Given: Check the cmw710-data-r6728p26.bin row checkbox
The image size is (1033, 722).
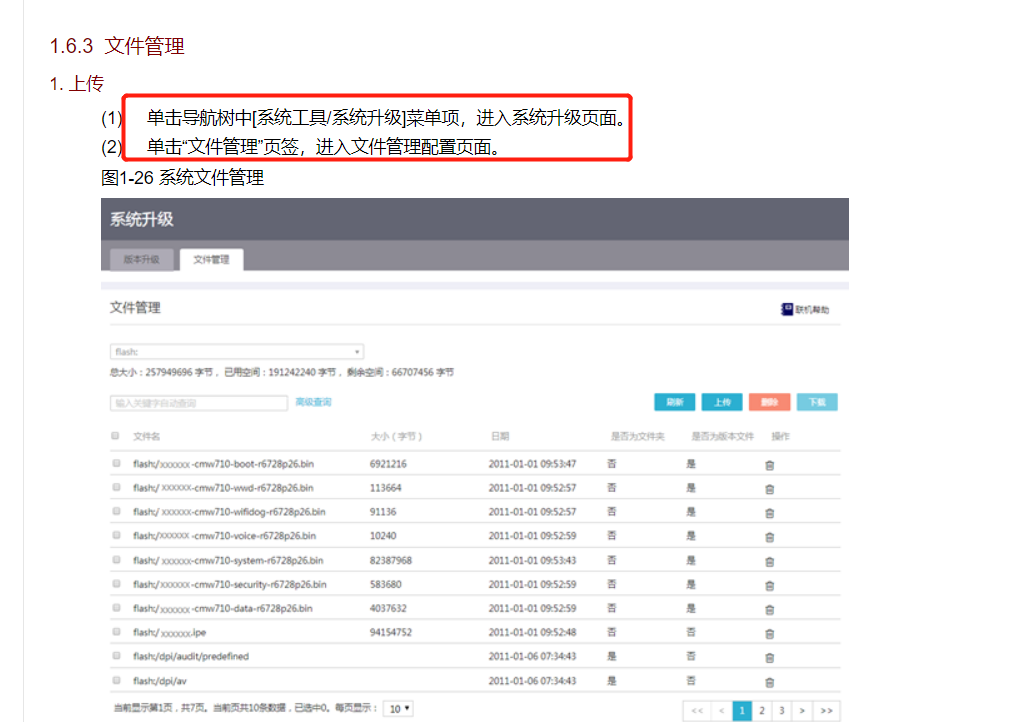Looking at the screenshot, I should click(x=117, y=607).
